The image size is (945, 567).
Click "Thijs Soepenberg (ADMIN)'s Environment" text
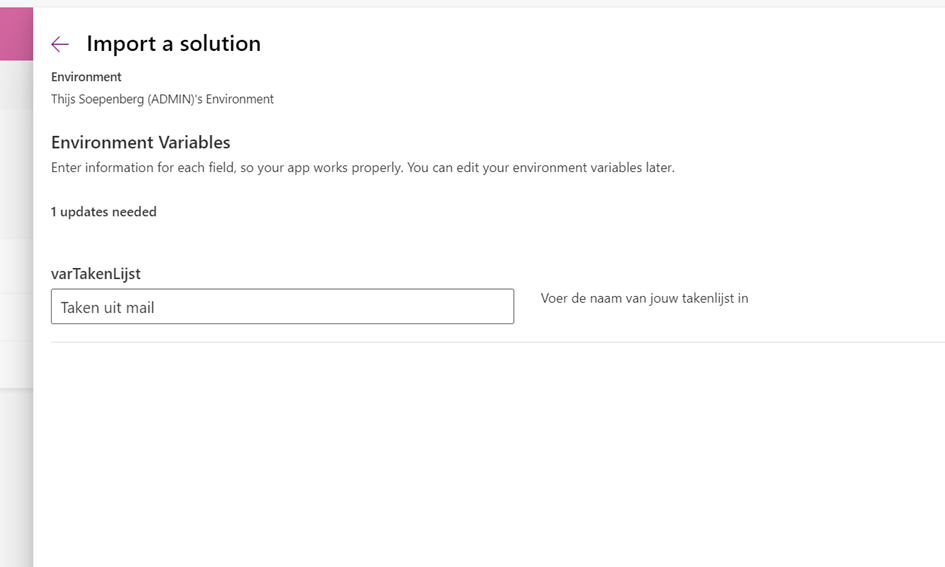[162, 99]
